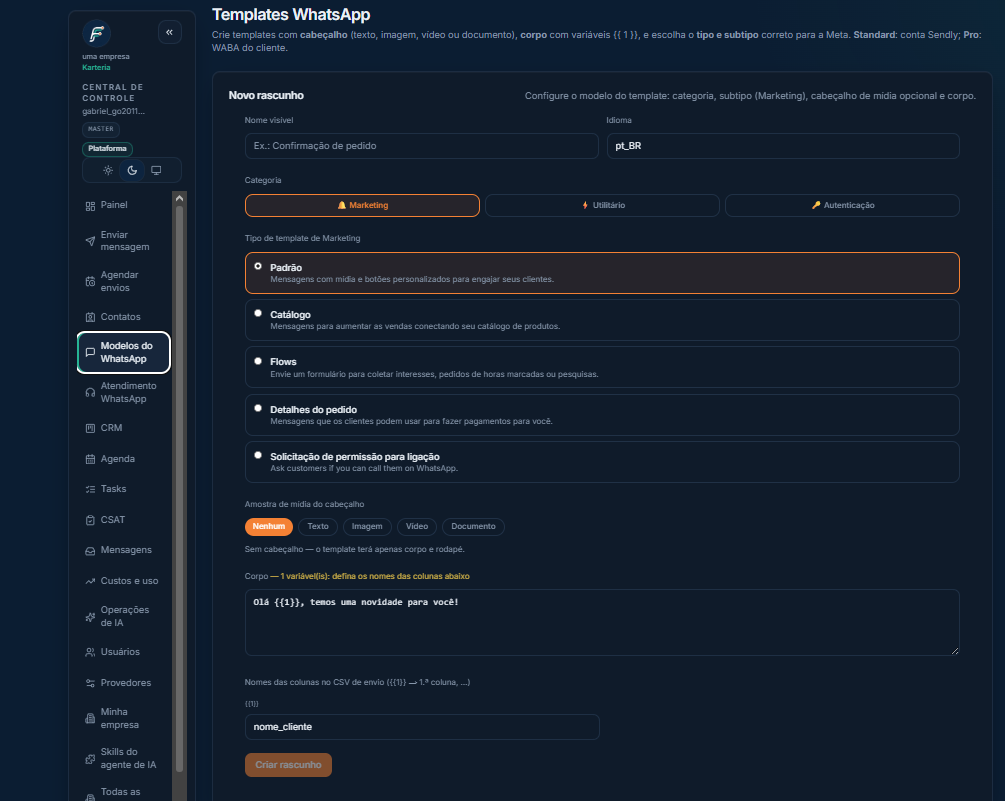Click the Atendimento WhatsApp headset icon

pos(90,393)
